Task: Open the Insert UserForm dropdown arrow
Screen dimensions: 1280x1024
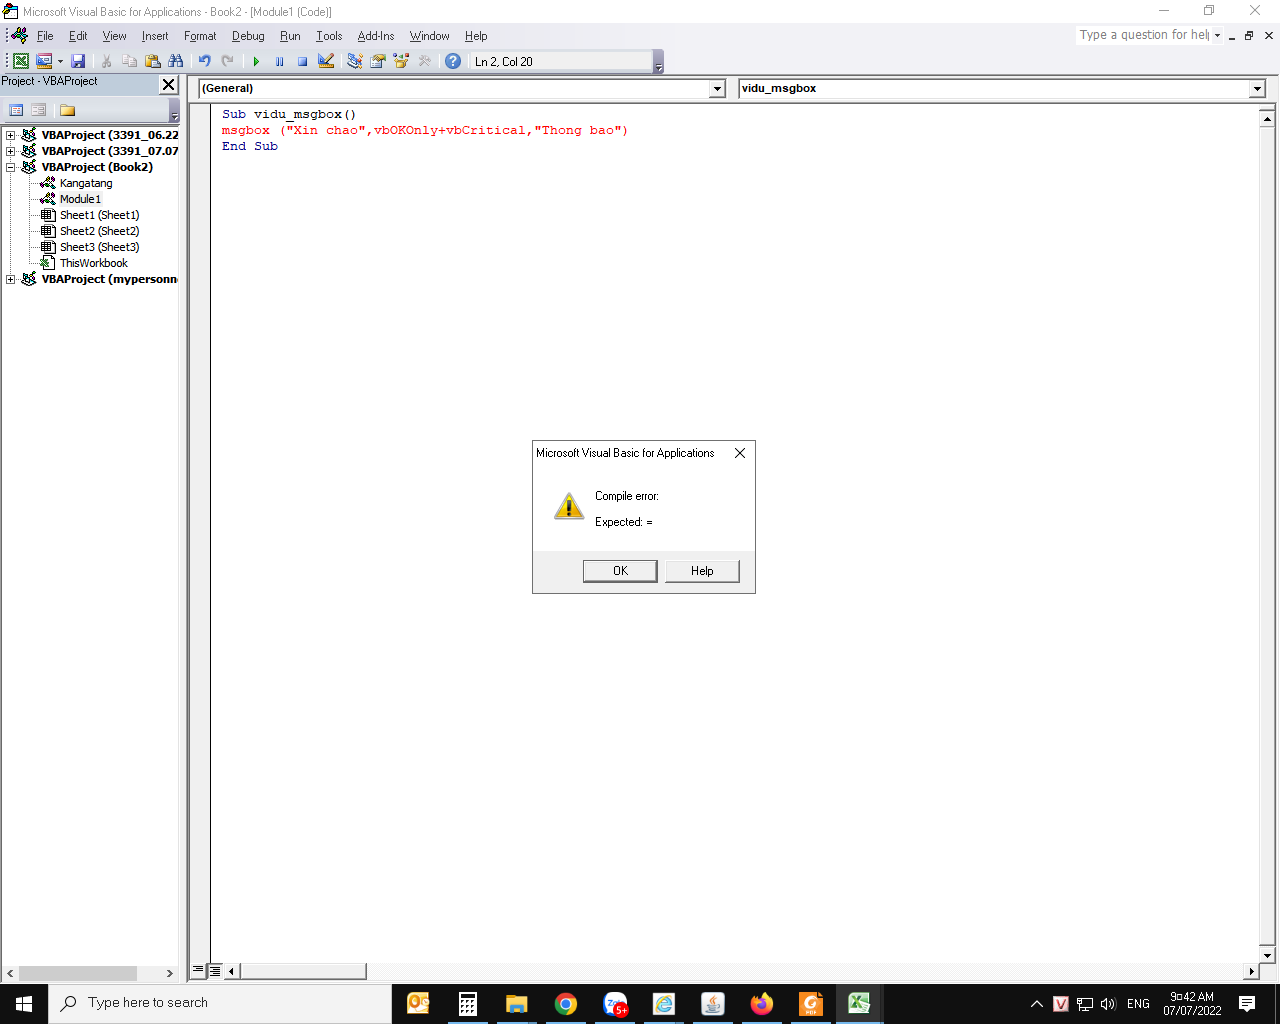Action: click(x=60, y=61)
